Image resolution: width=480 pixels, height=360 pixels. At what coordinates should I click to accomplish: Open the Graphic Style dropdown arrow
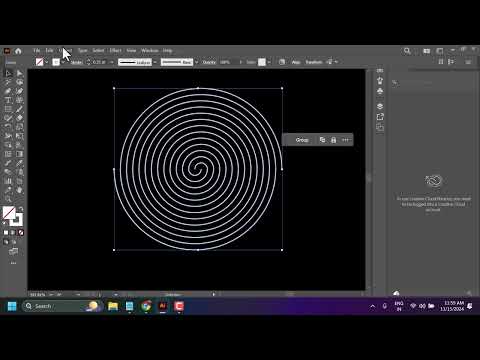coord(269,62)
